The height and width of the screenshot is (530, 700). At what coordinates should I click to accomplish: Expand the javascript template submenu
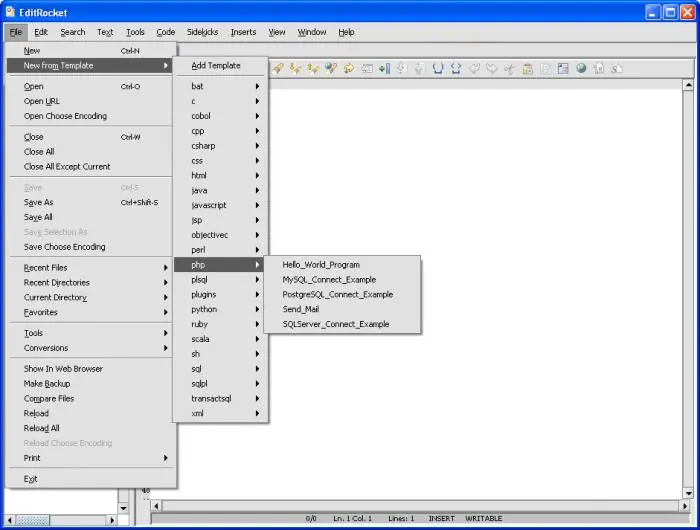pos(221,205)
